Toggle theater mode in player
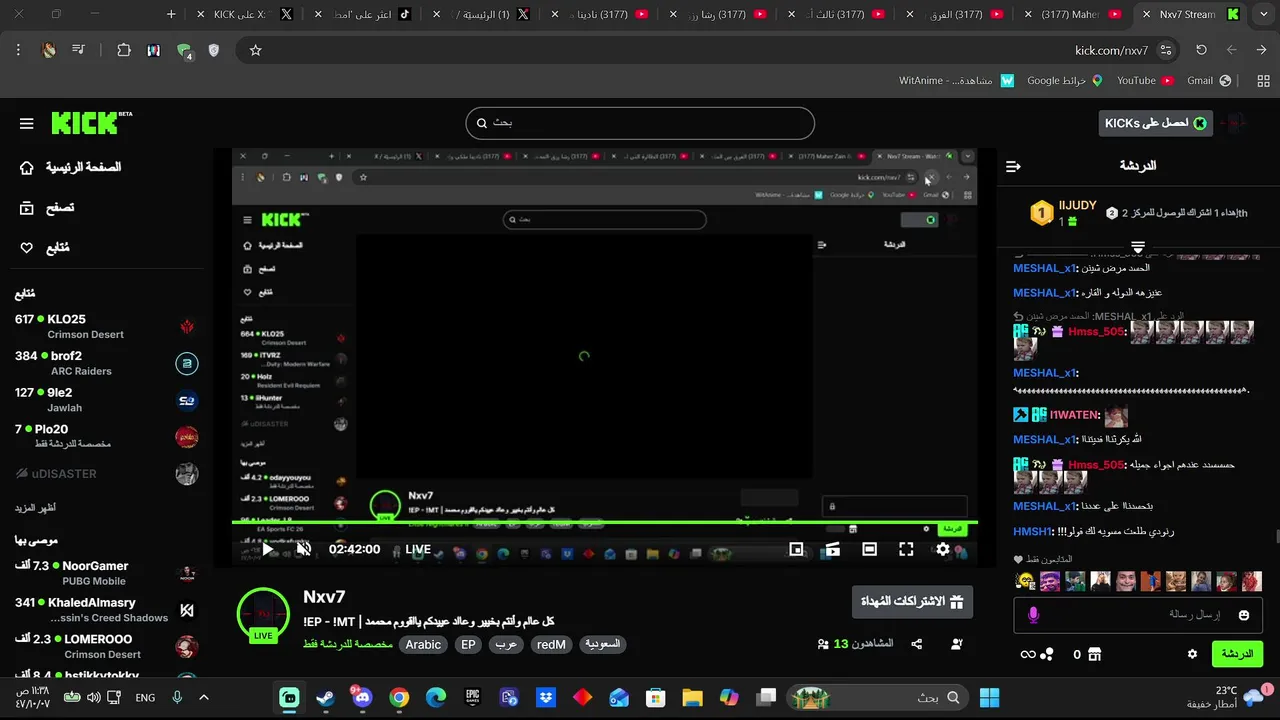The image size is (1280, 720). tap(869, 549)
